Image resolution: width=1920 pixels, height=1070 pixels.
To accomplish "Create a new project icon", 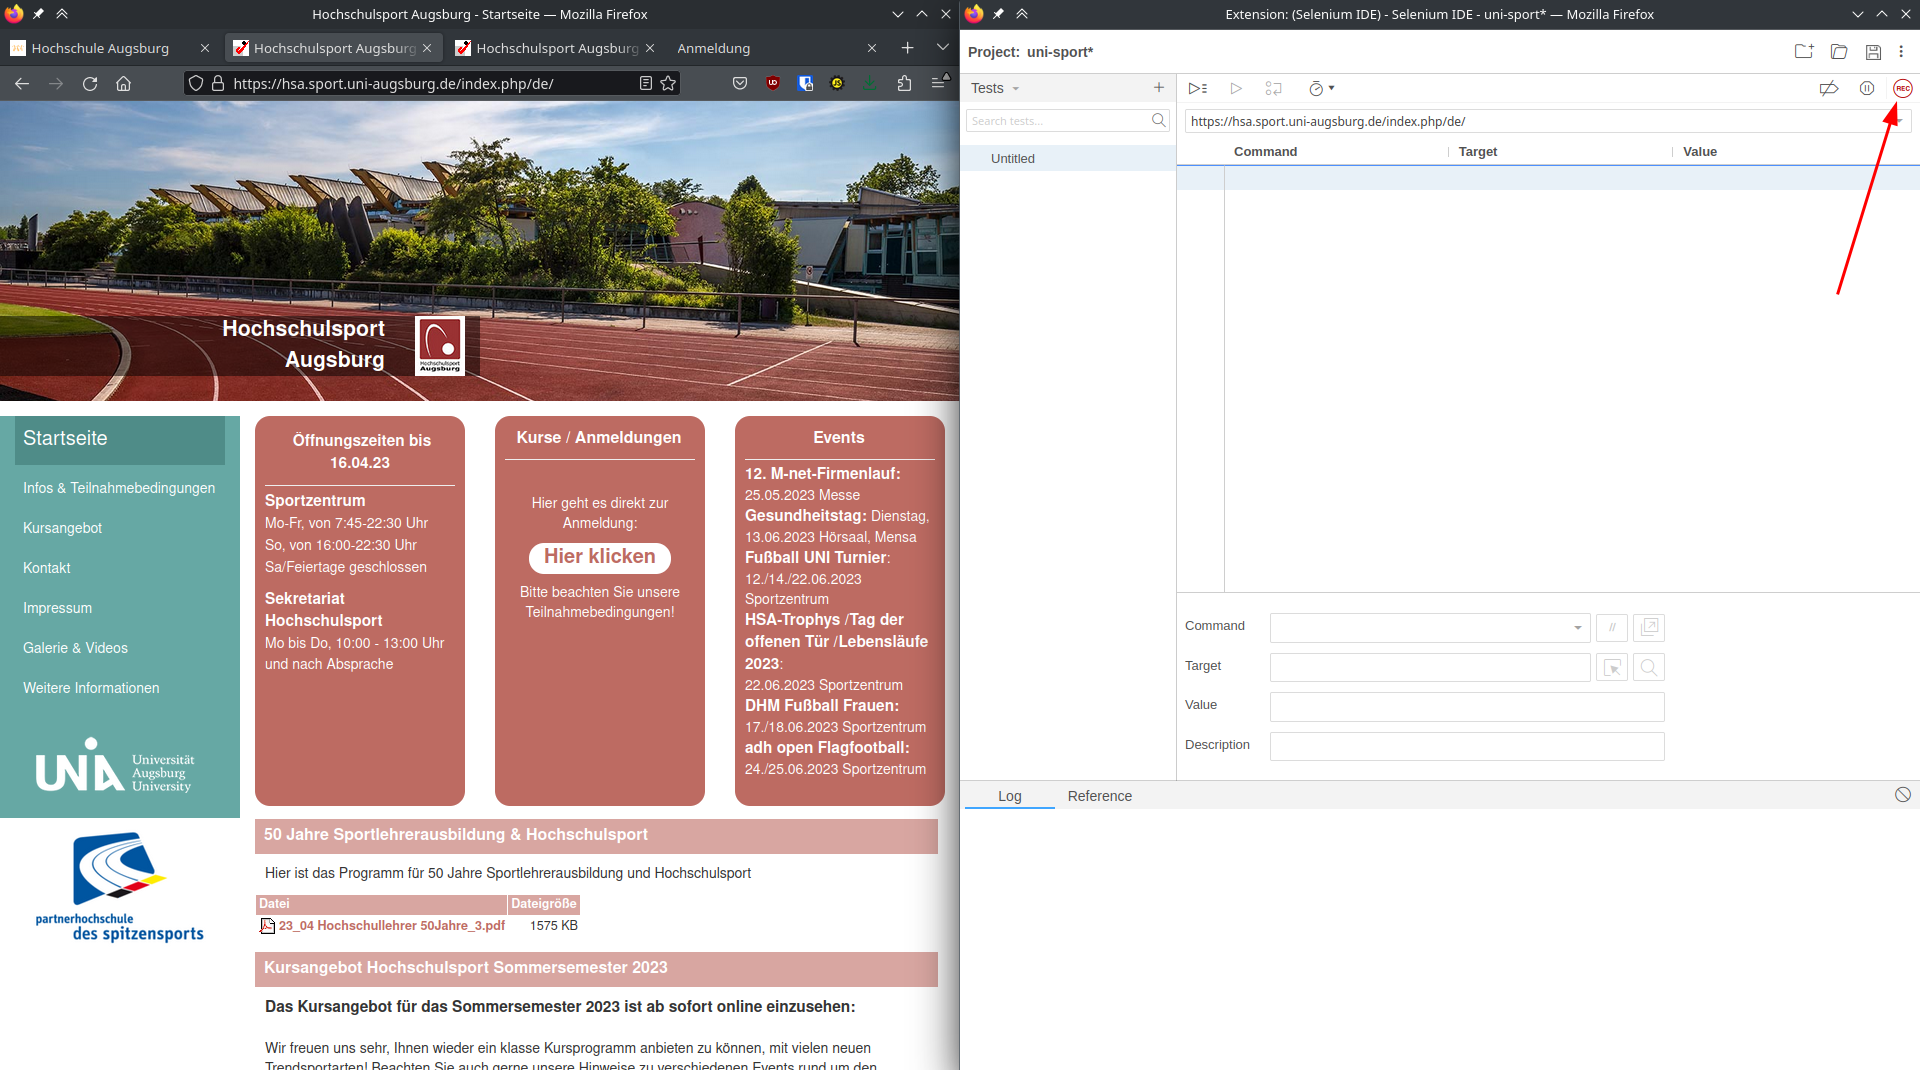I will [x=1803, y=52].
